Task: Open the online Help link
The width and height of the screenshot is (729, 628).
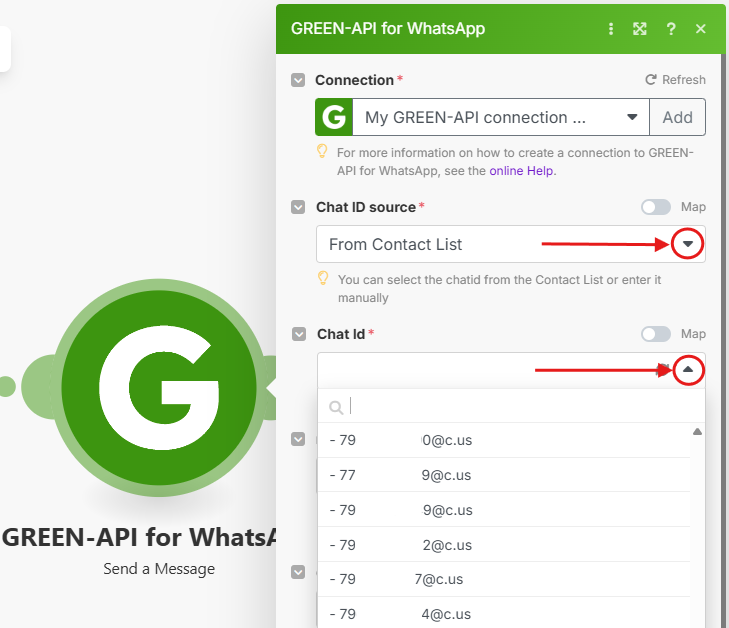Action: (521, 171)
